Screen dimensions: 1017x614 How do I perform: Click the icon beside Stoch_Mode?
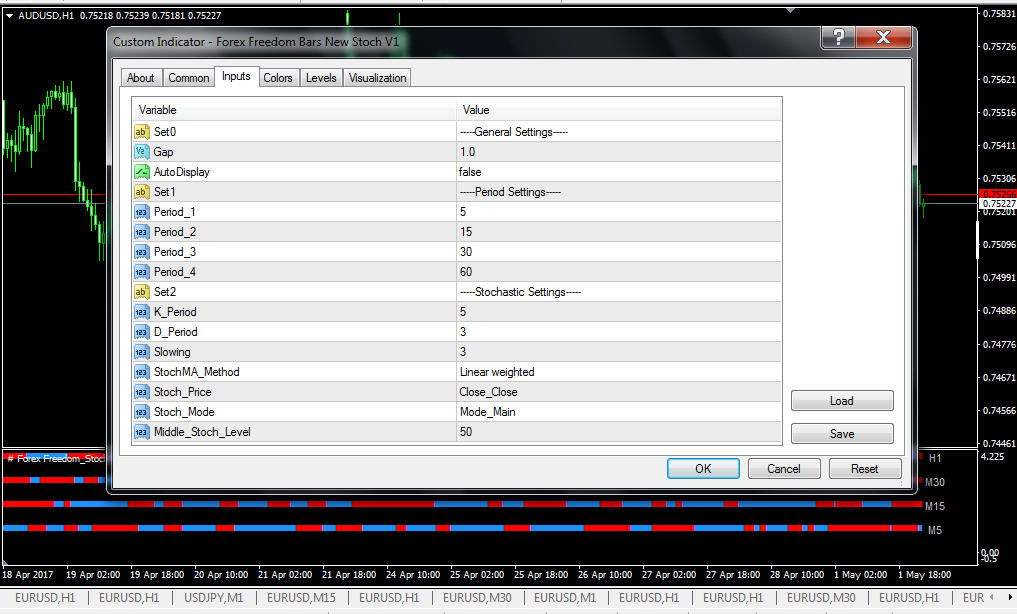point(141,412)
